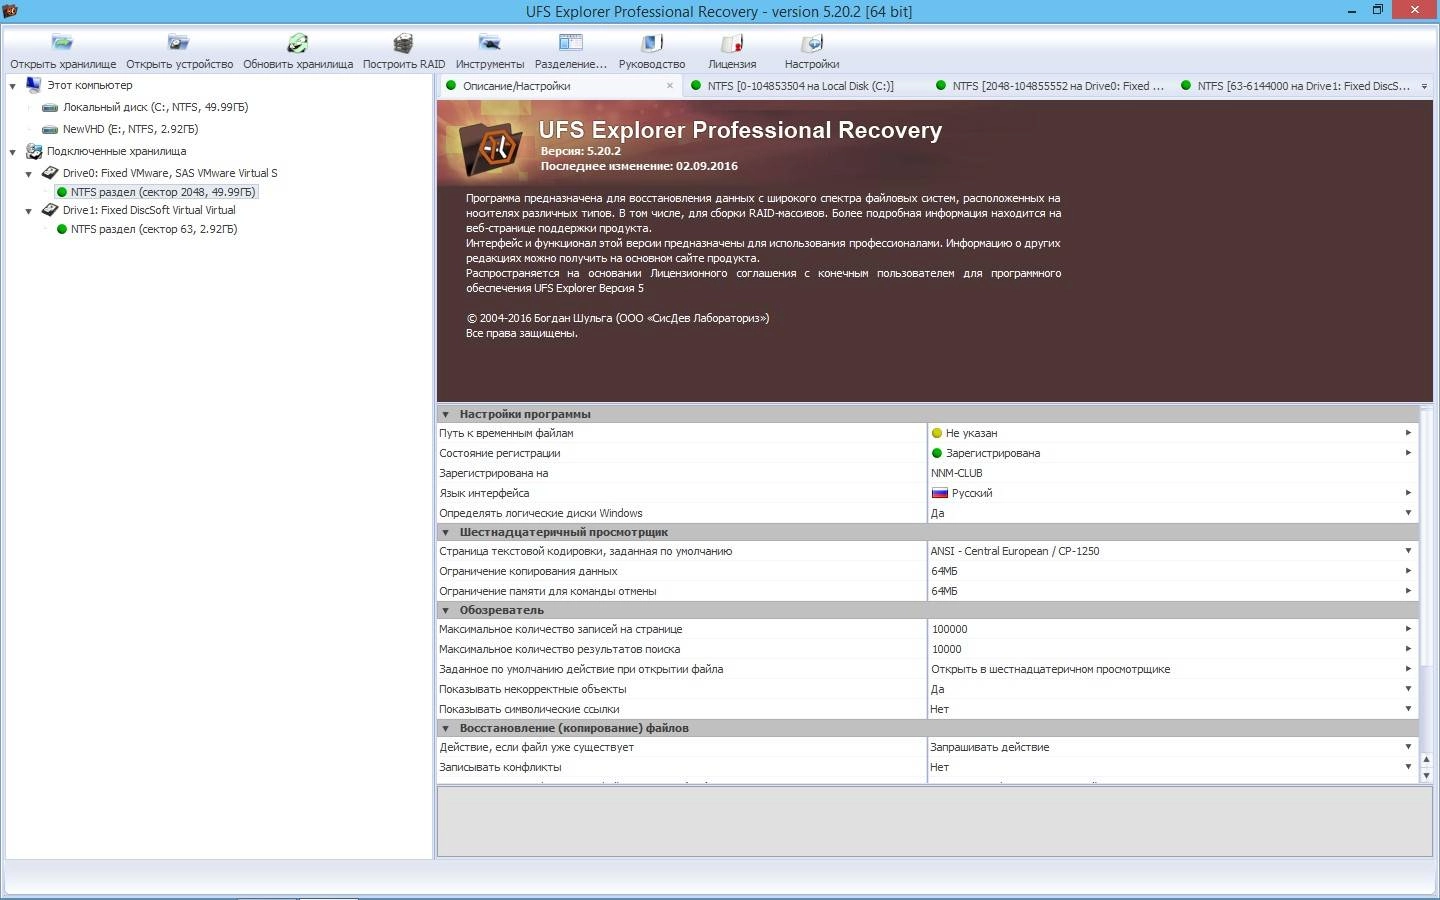Screen dimensions: 1440x900
Task: Open arrow for default file open action
Action: click(1408, 669)
